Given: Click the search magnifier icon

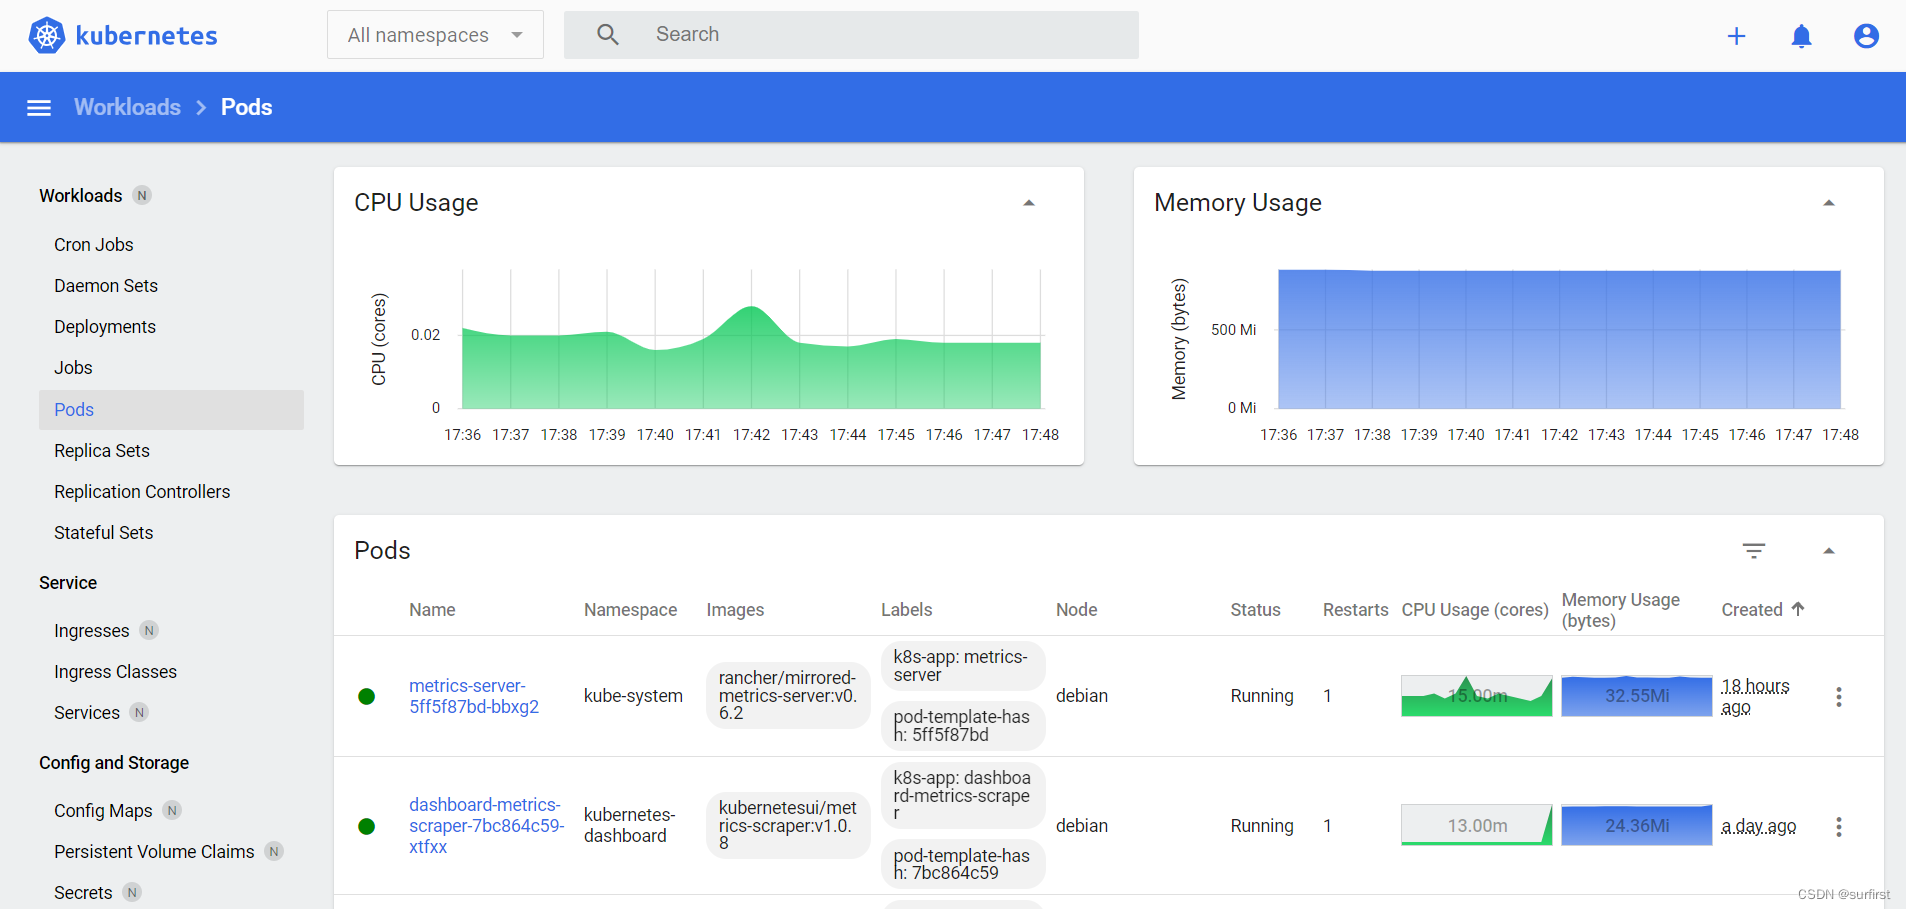Looking at the screenshot, I should [x=607, y=35].
